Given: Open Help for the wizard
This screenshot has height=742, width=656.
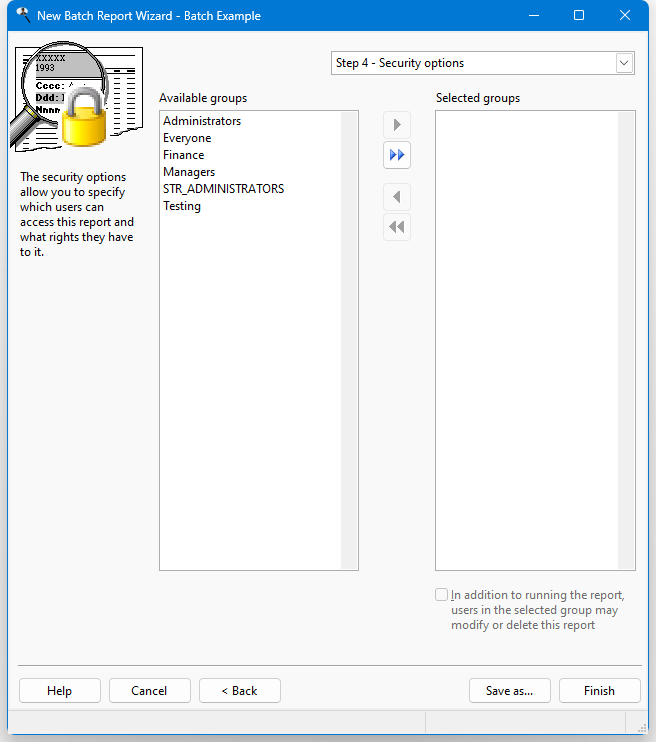Looking at the screenshot, I should click(x=59, y=691).
